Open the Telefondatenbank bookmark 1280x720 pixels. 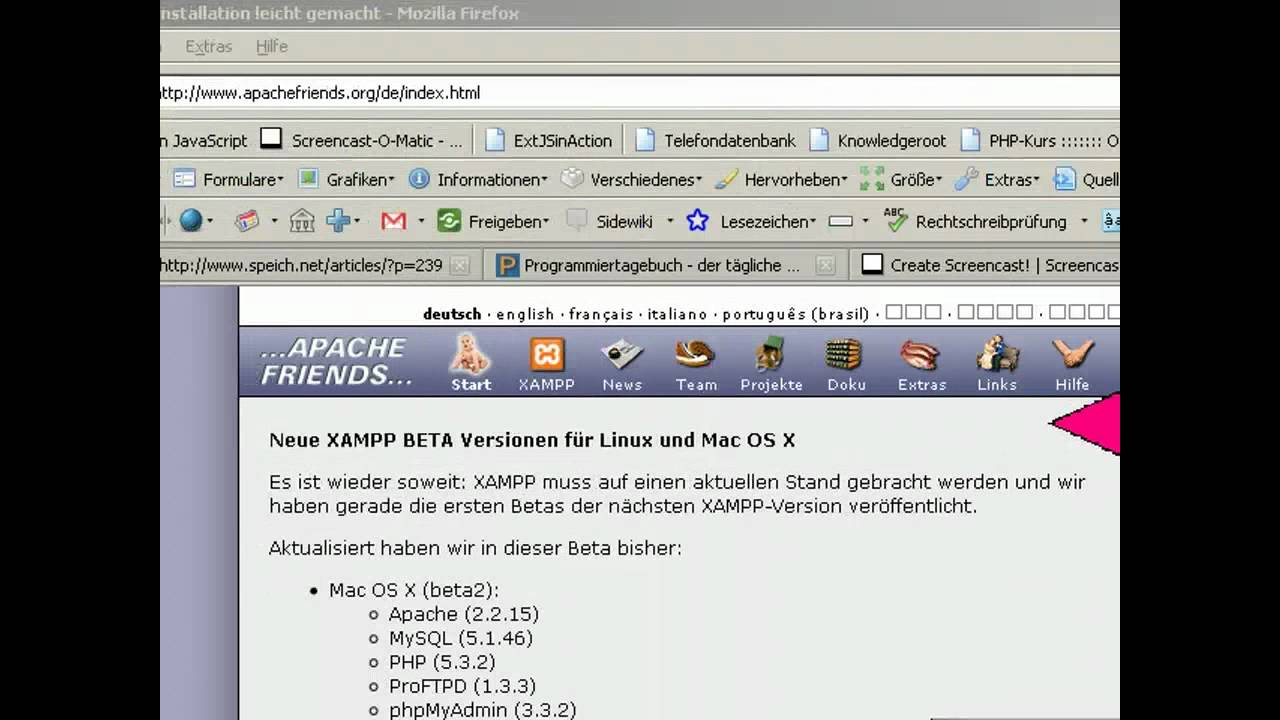tap(715, 141)
